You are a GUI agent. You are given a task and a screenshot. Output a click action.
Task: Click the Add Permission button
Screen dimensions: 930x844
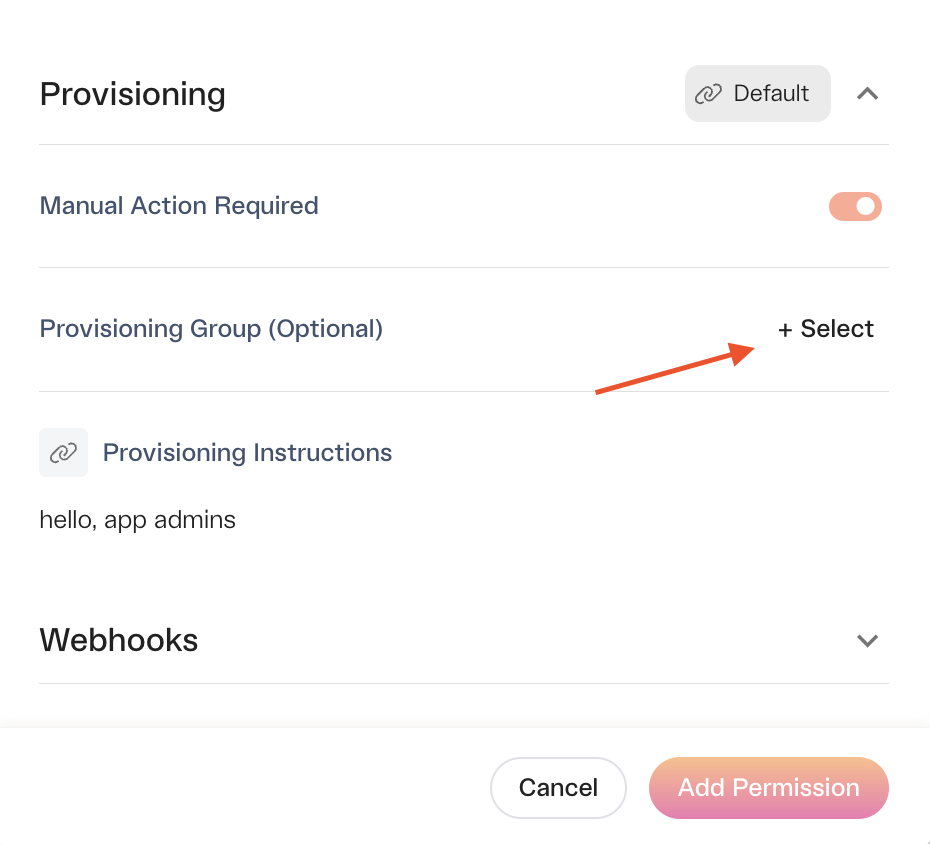click(x=769, y=788)
